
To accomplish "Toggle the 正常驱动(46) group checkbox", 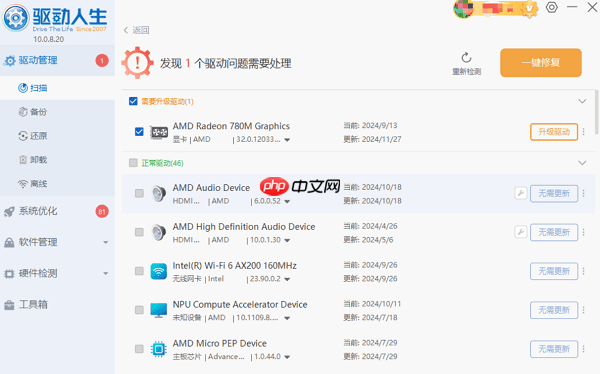I will coord(133,163).
